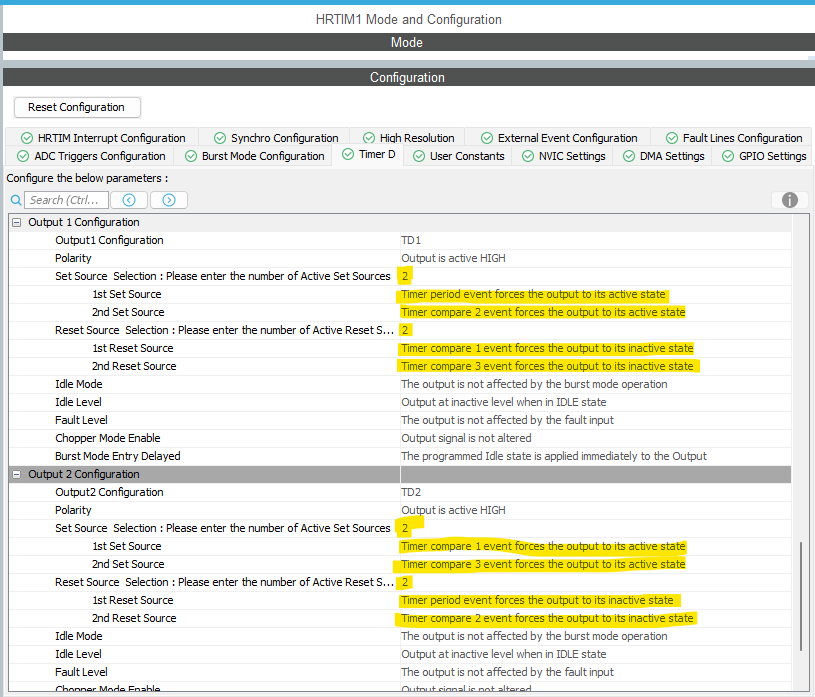Click the vertical scrollbar thumb
The width and height of the screenshot is (815, 697).
(x=801, y=597)
